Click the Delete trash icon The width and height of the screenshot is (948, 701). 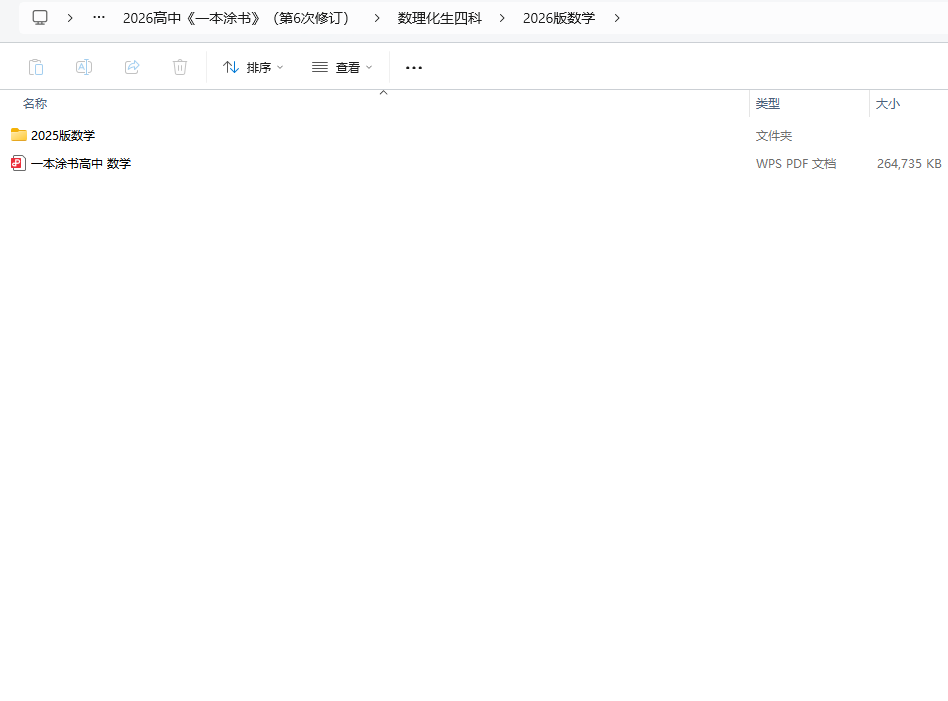coord(180,67)
